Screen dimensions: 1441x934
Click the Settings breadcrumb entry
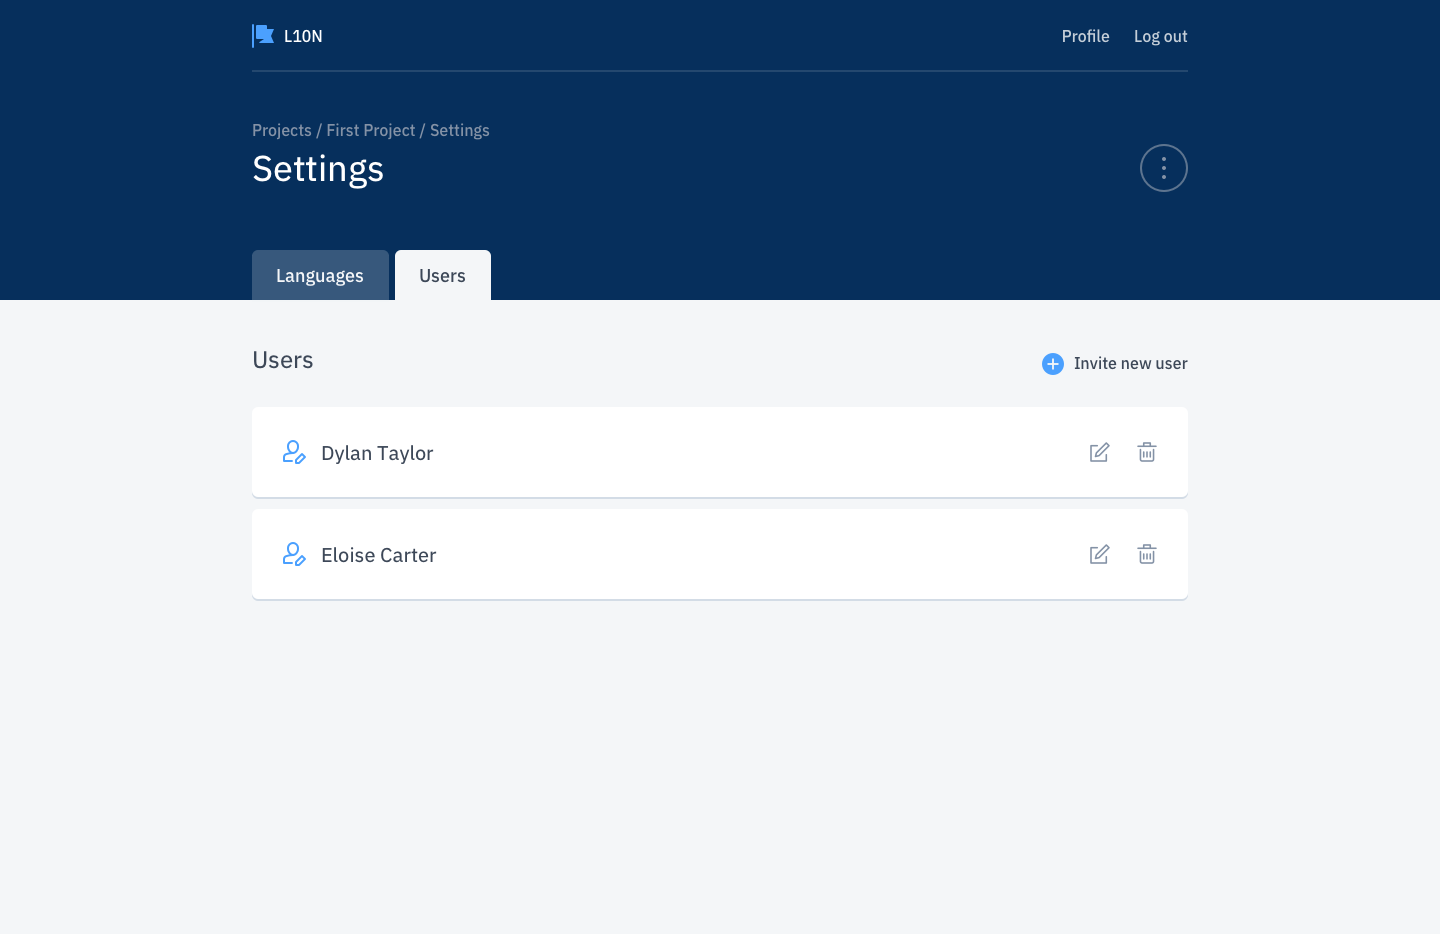point(459,130)
